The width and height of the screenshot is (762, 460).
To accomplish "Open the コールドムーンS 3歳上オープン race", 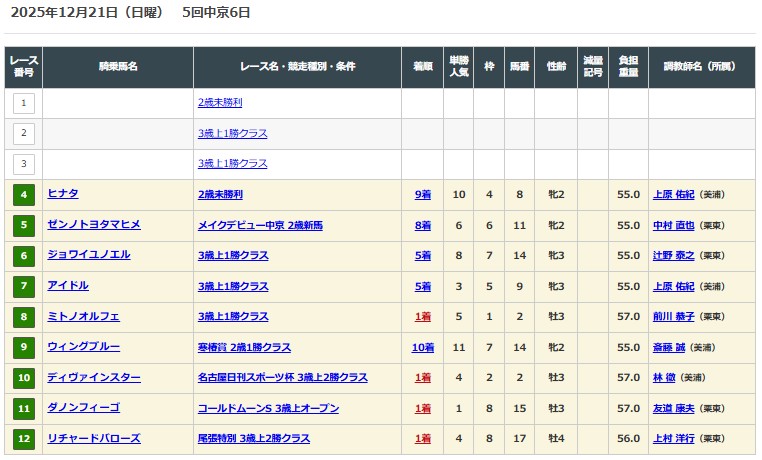I will [268, 408].
